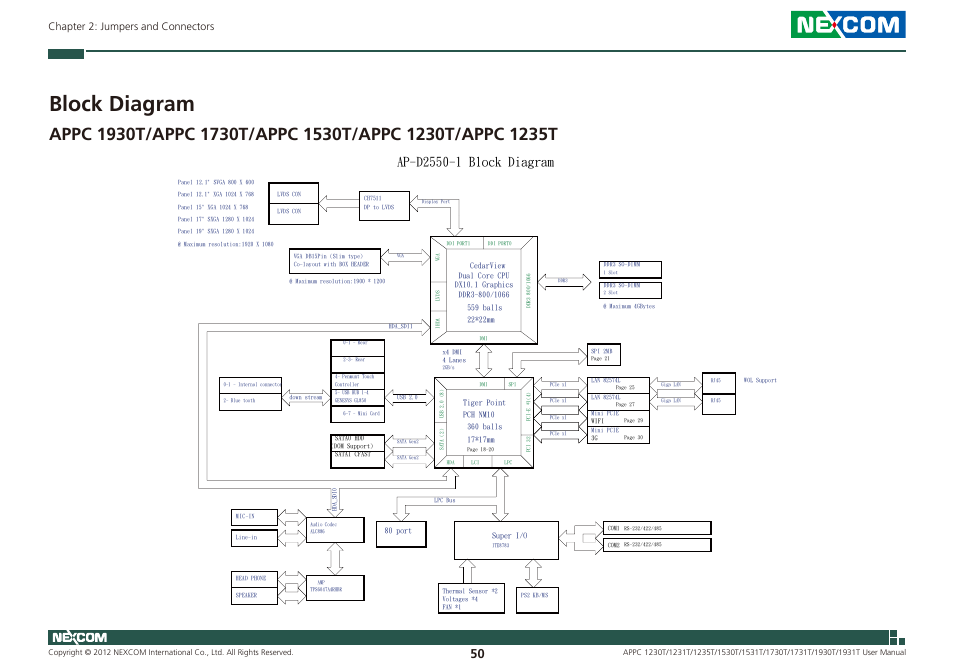Click the 'Panel 15" XGA 1024 X 768' line

[x=213, y=207]
